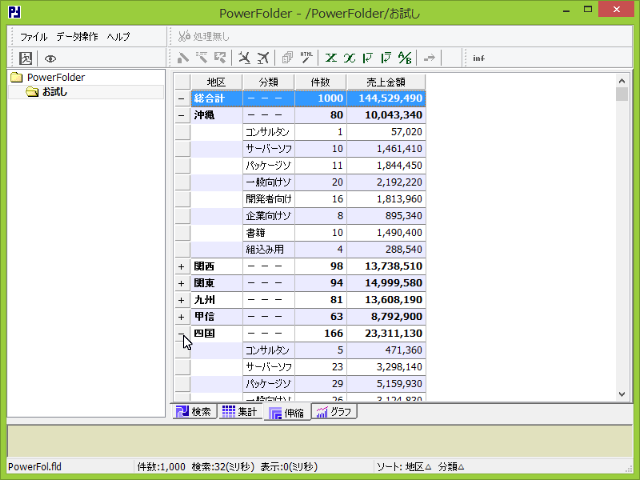The width and height of the screenshot is (640, 480).
Task: Click the 1,844,450 sales cell
Action: click(386, 165)
